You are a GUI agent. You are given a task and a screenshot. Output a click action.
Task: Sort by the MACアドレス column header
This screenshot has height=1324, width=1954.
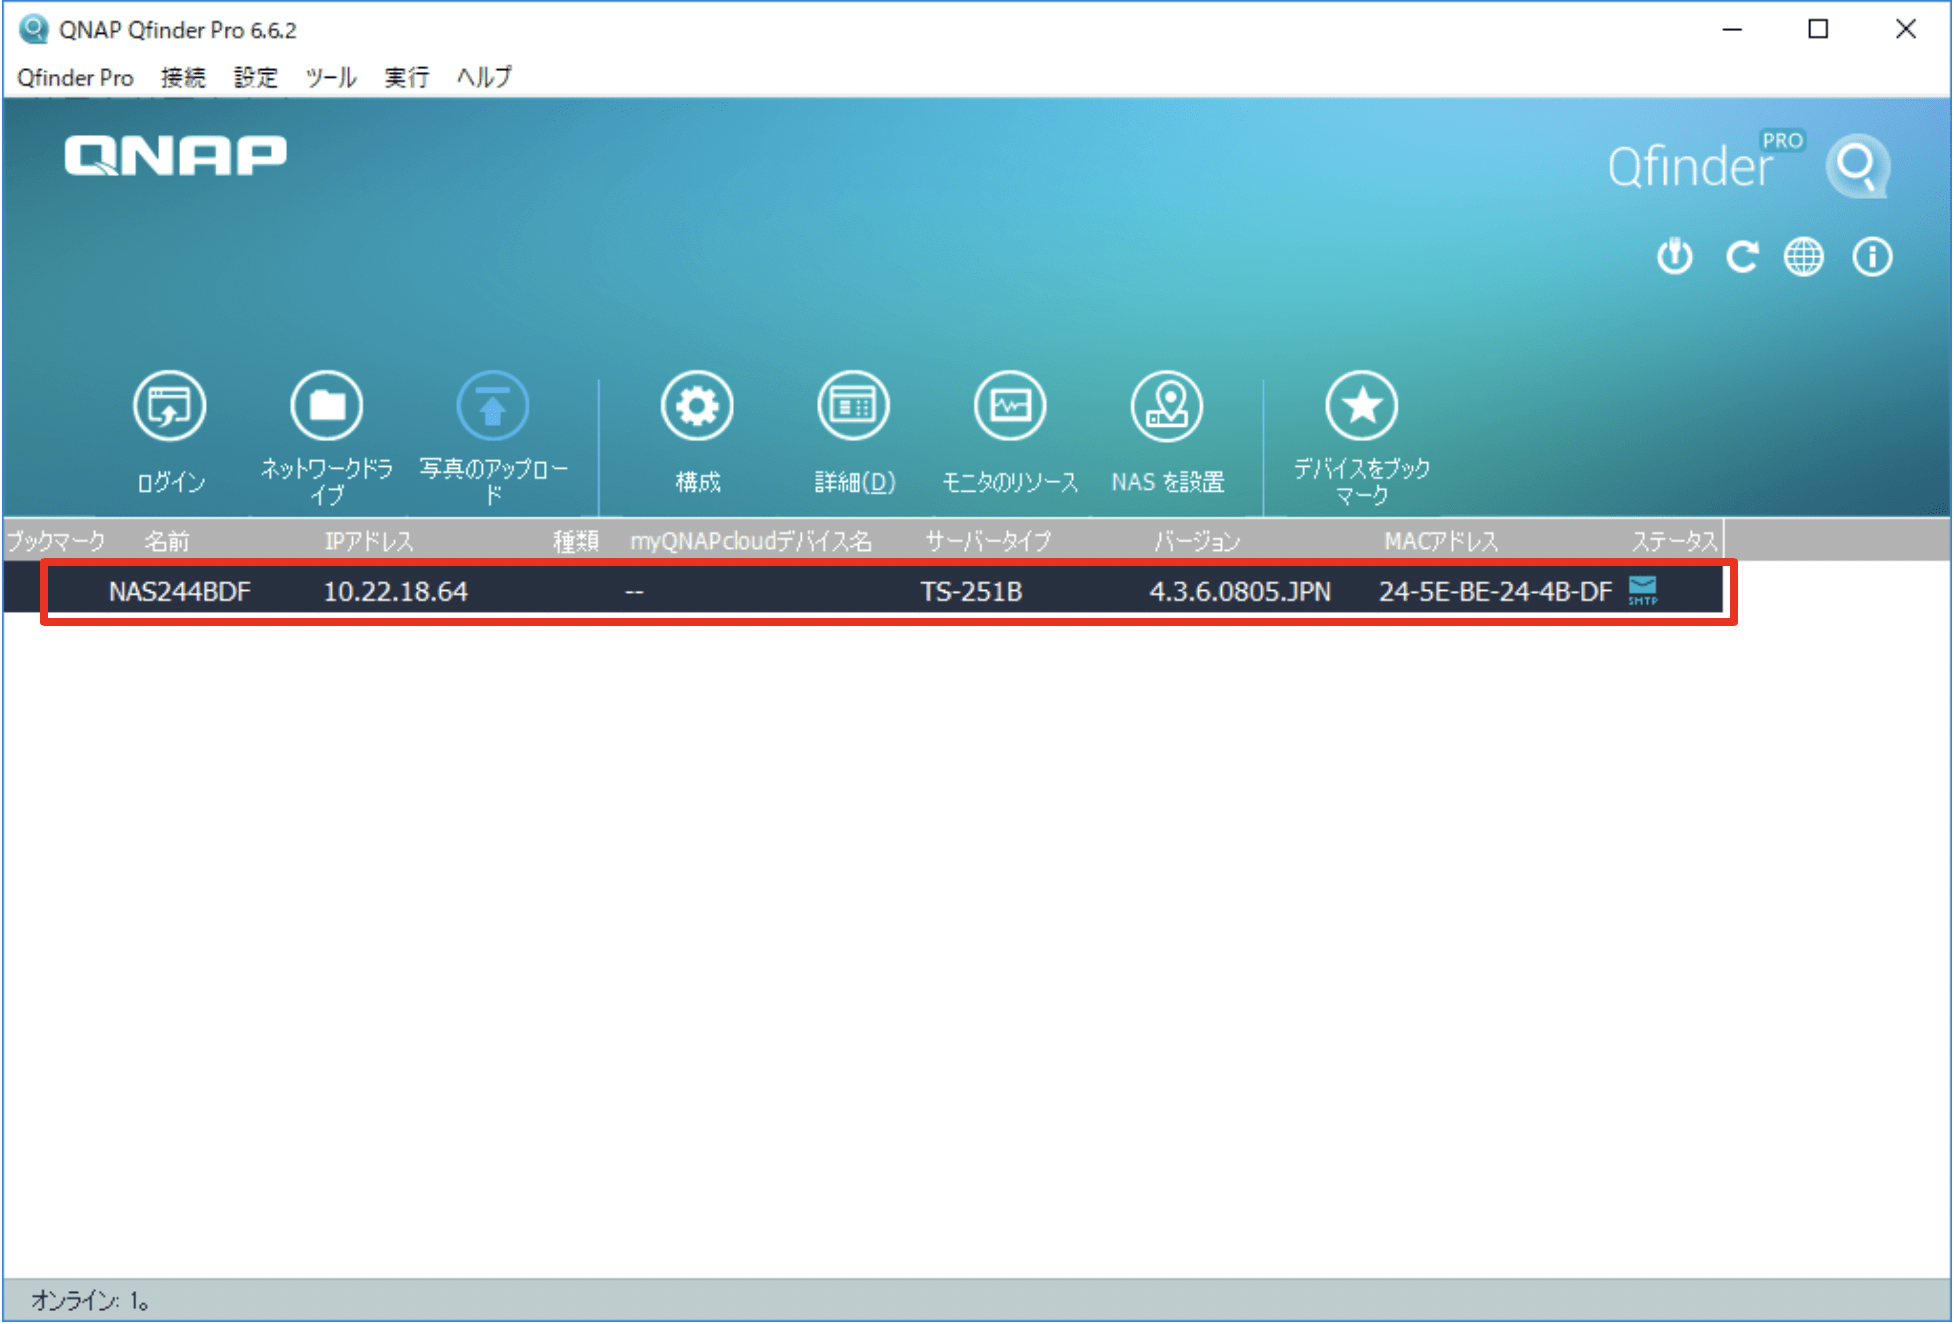pos(1441,541)
